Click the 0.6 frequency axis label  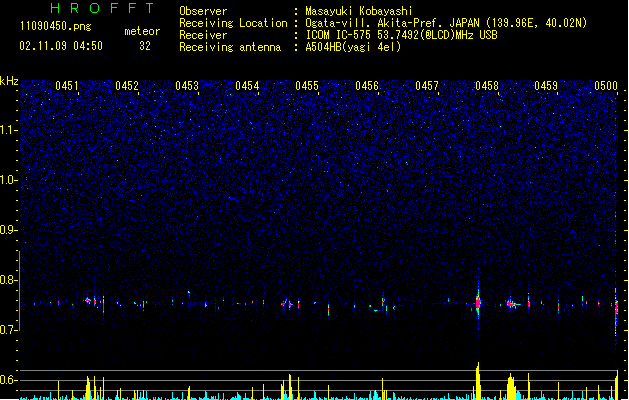click(x=8, y=380)
